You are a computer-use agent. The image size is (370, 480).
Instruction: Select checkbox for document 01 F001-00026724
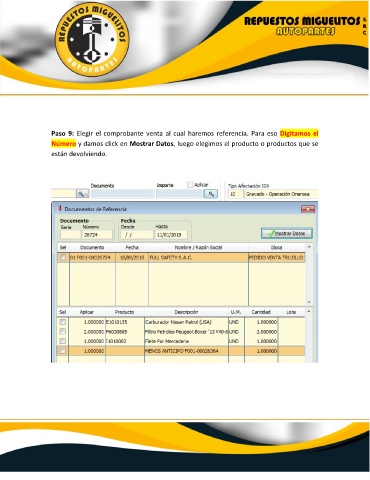point(63,258)
